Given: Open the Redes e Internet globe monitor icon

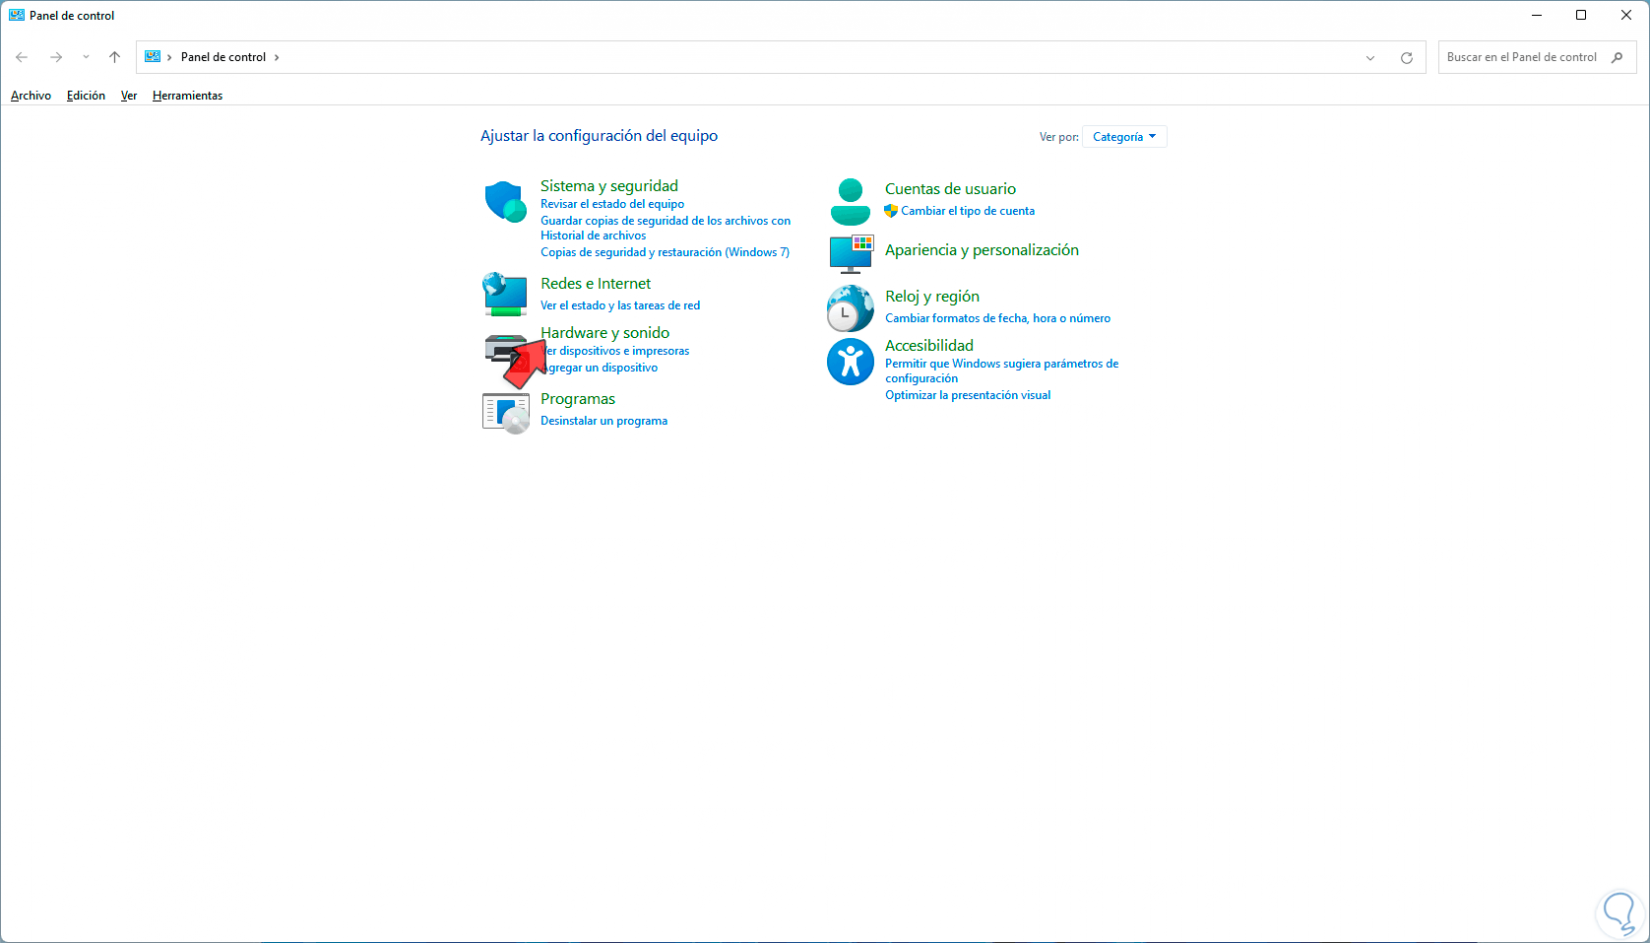Looking at the screenshot, I should click(505, 294).
